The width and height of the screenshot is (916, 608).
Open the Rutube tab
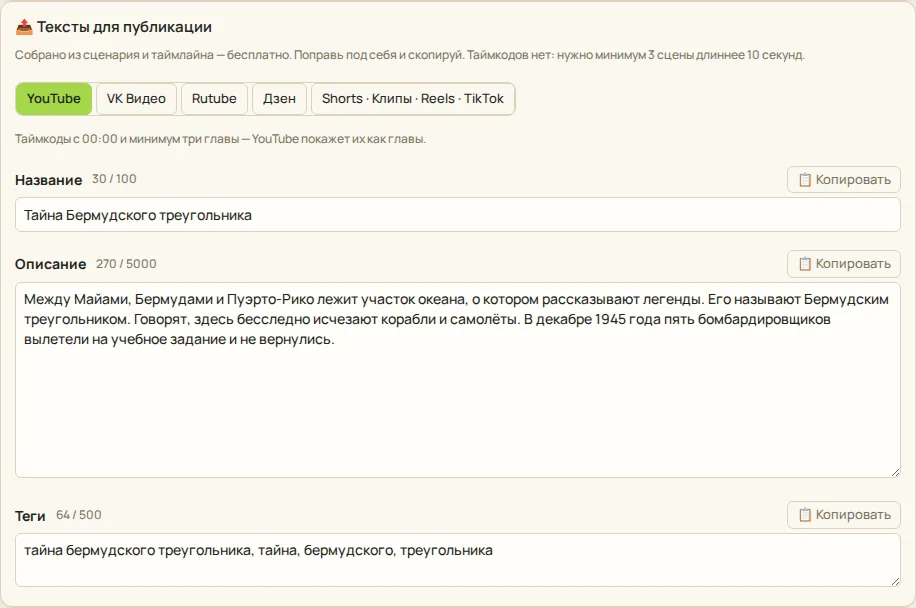(x=214, y=99)
